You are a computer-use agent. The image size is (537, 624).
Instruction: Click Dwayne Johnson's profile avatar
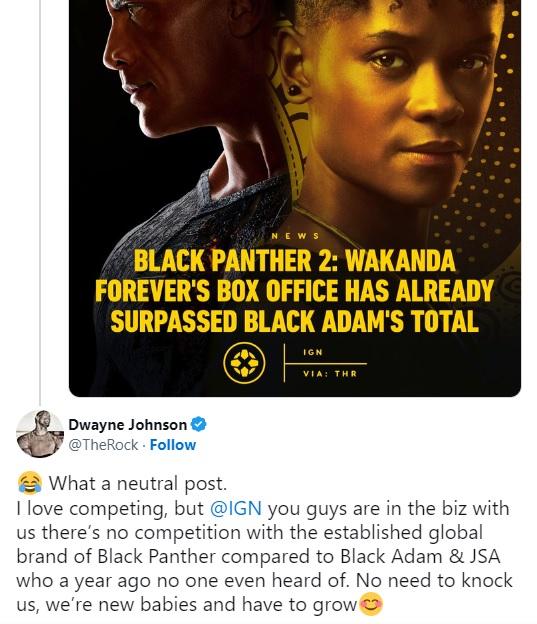click(40, 434)
